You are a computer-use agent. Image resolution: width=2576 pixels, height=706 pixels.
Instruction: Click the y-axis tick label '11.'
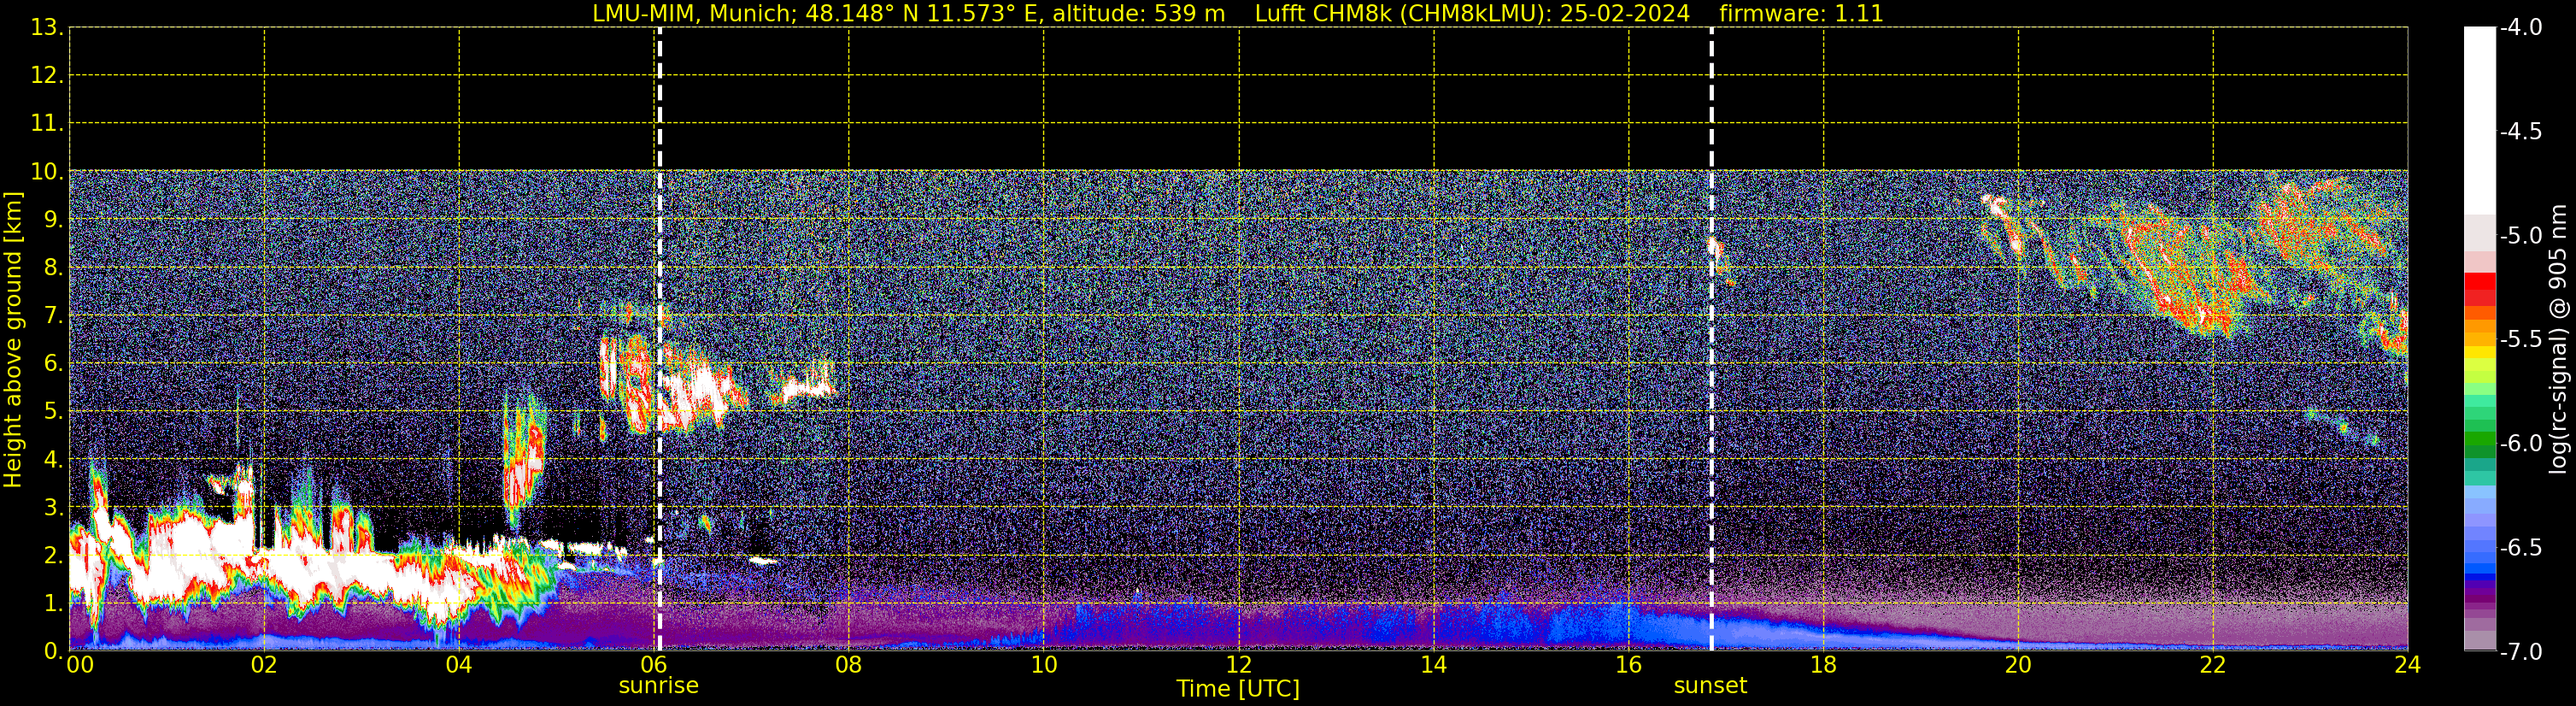pos(47,124)
